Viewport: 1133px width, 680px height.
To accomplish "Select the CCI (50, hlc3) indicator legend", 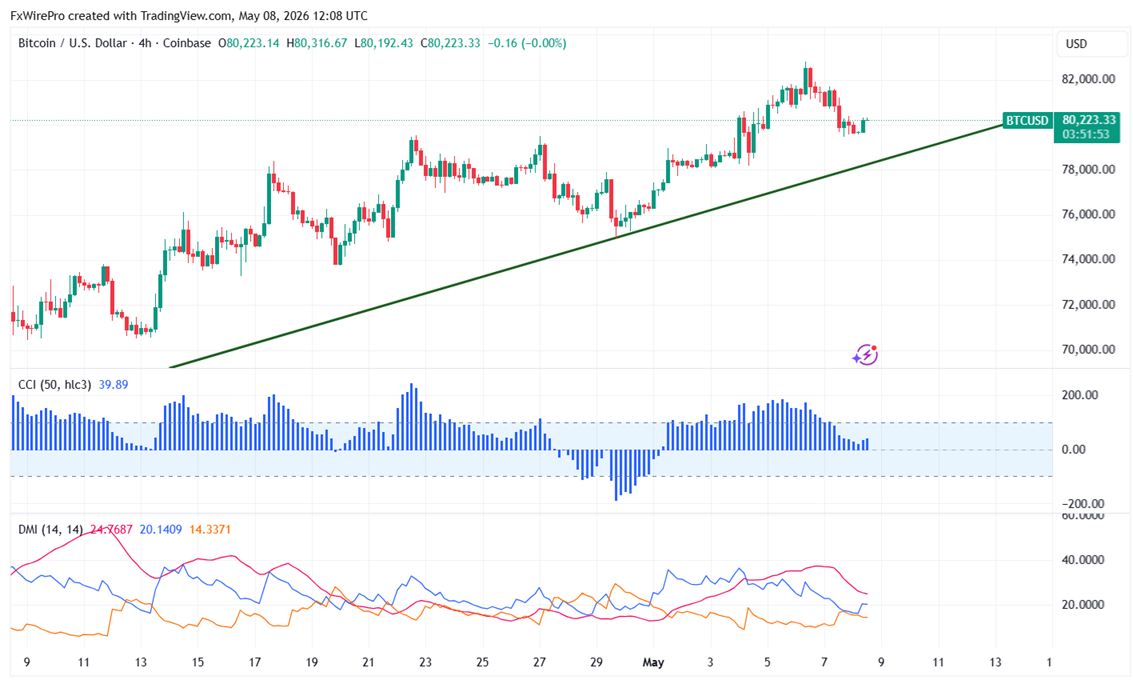I will point(55,384).
